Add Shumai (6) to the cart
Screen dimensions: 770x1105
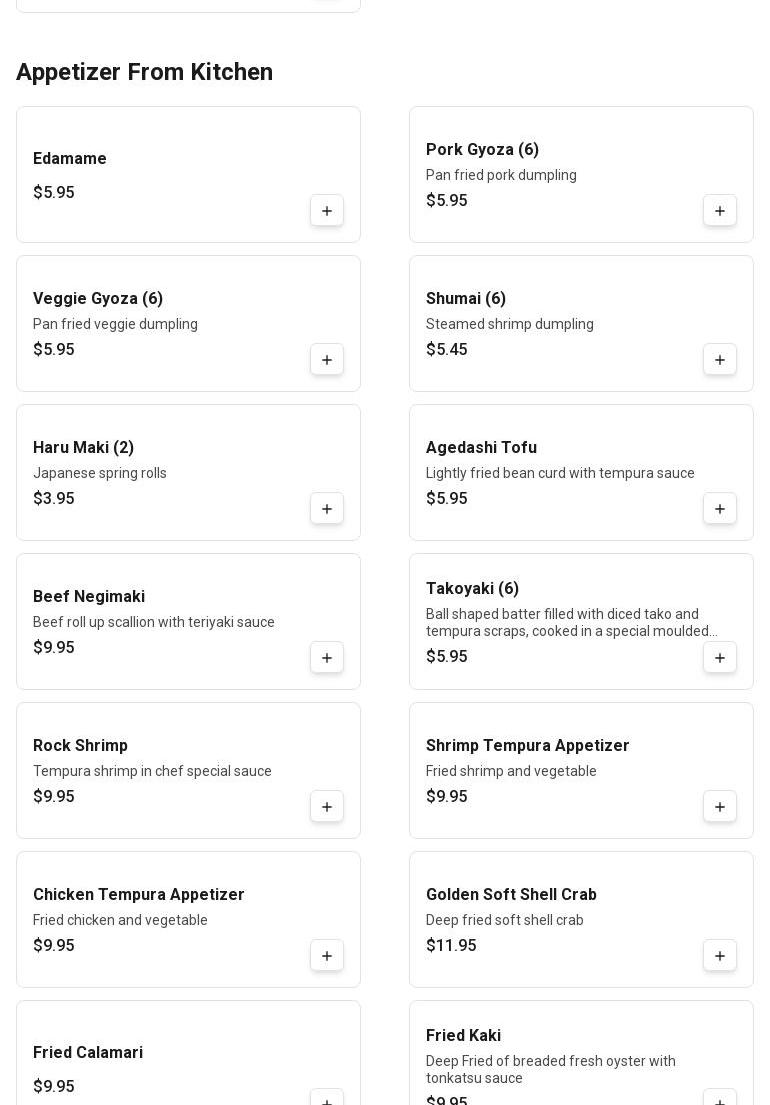tap(720, 360)
